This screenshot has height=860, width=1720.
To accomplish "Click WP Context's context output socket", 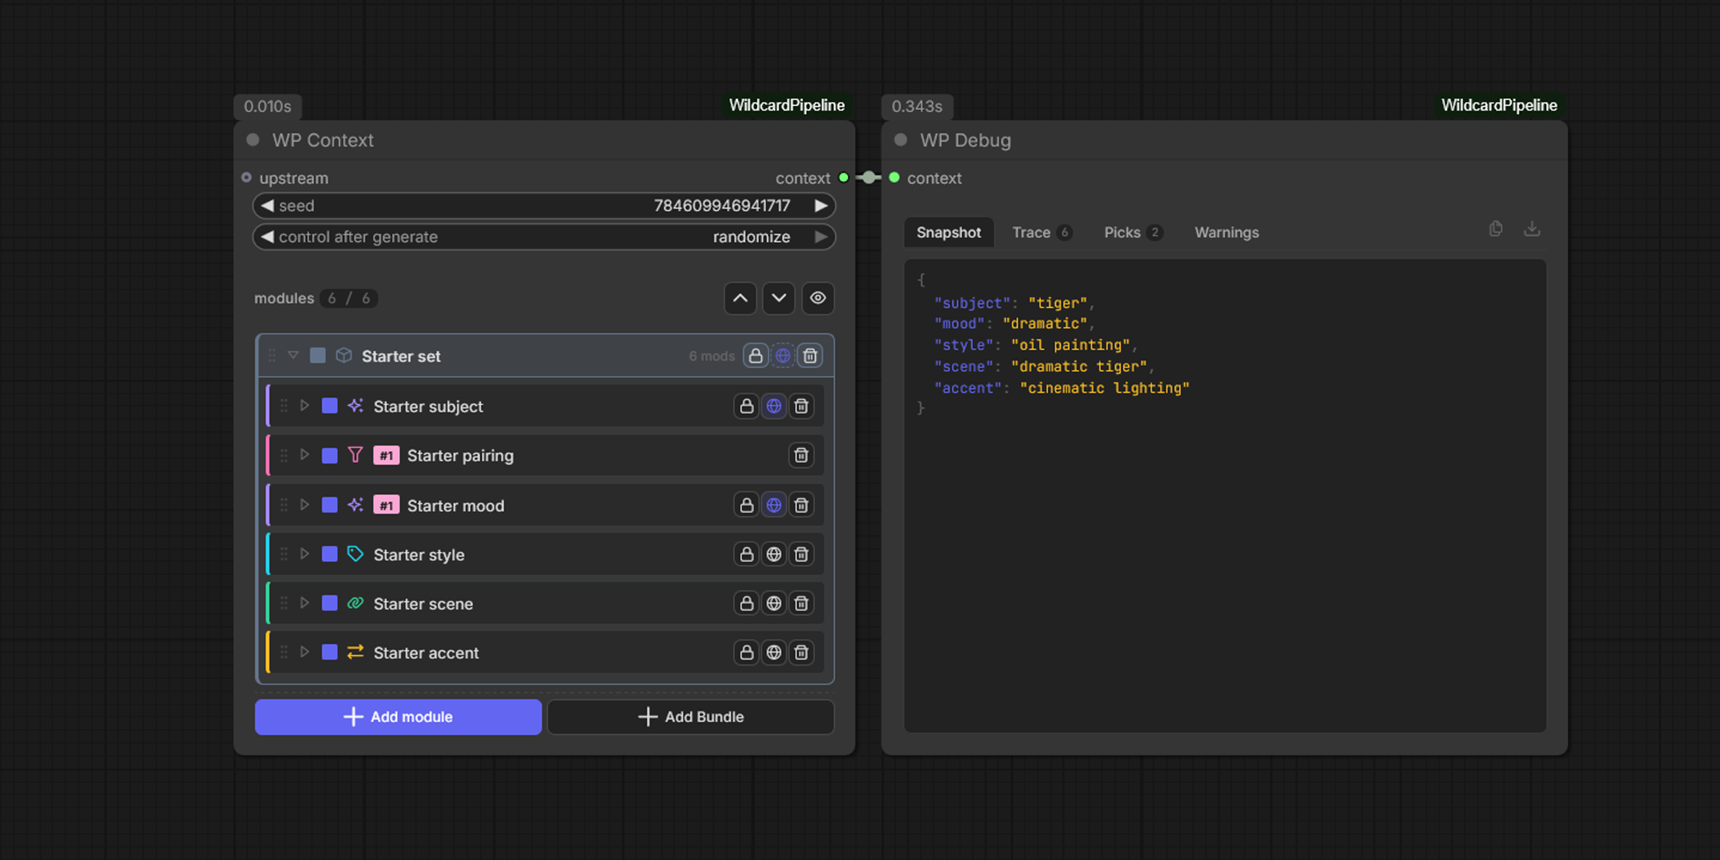I will point(844,178).
